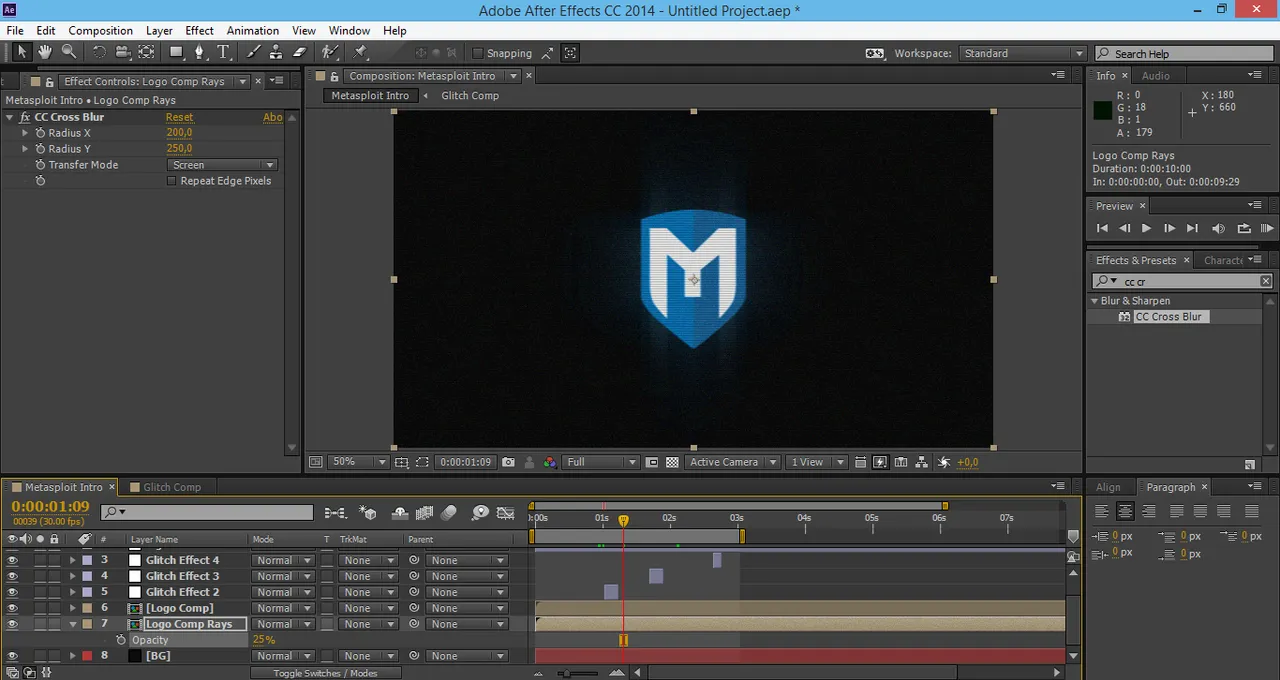Click the Opacity keyframe in the timeline
This screenshot has height=680, width=1280.
[x=623, y=640]
